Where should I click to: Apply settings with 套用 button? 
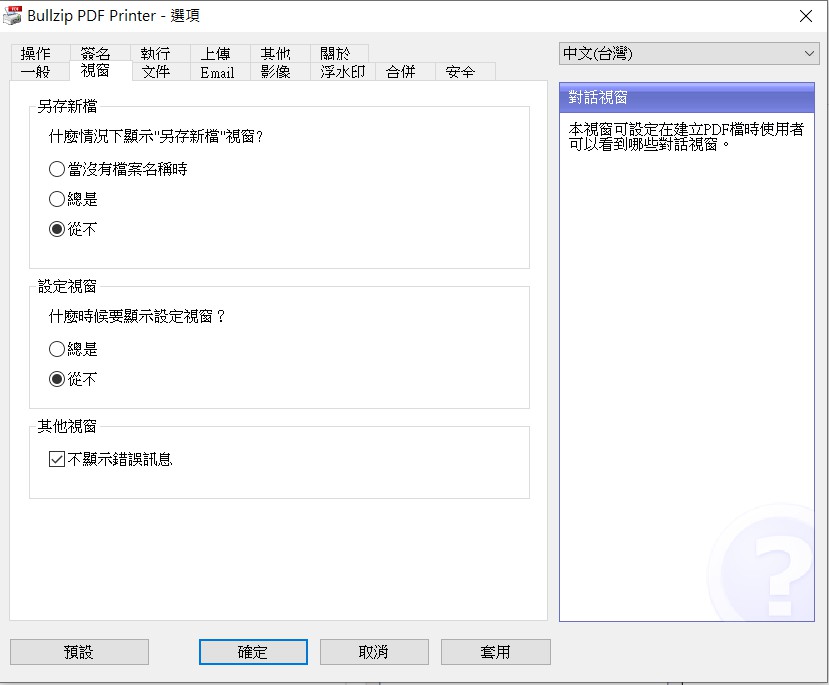click(x=495, y=652)
